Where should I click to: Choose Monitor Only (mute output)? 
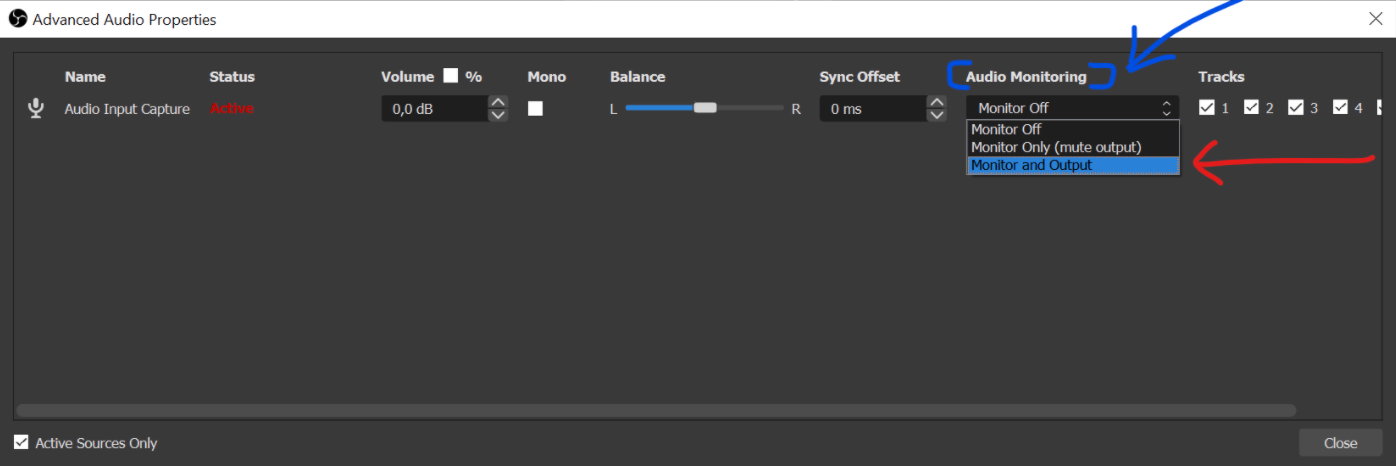point(1055,147)
